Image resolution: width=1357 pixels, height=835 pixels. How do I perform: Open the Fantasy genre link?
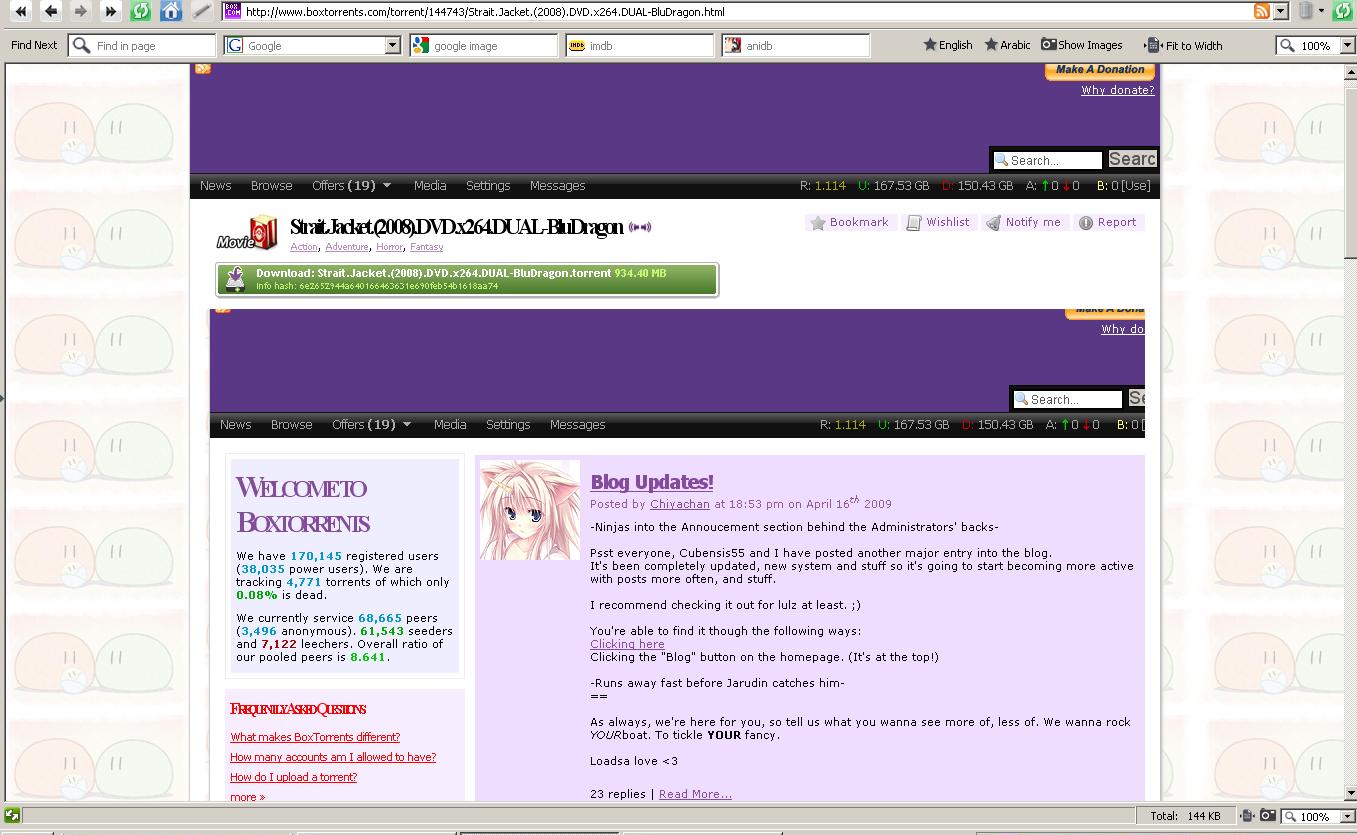426,247
